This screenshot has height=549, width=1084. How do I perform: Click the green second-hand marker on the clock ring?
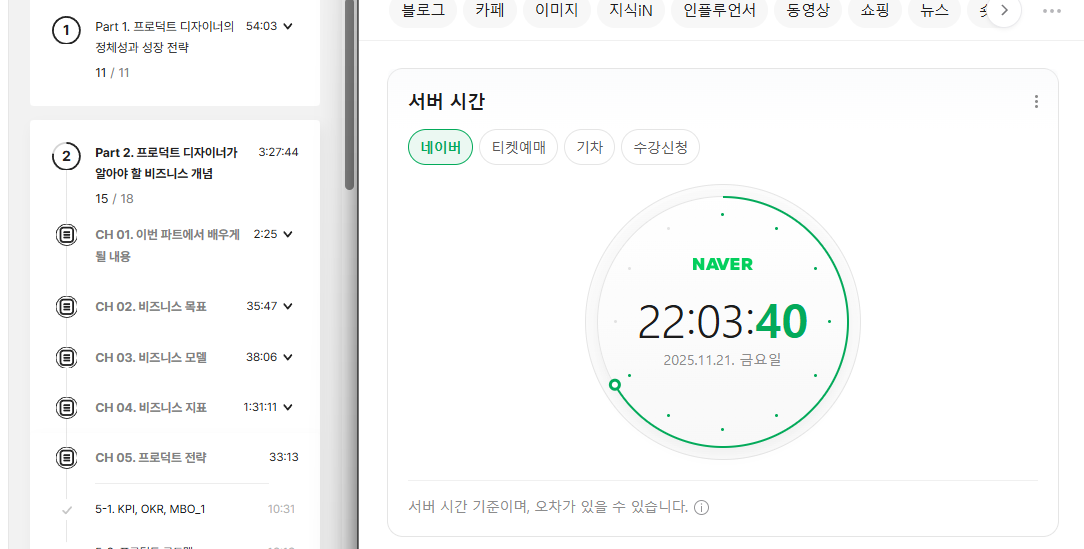pos(615,385)
